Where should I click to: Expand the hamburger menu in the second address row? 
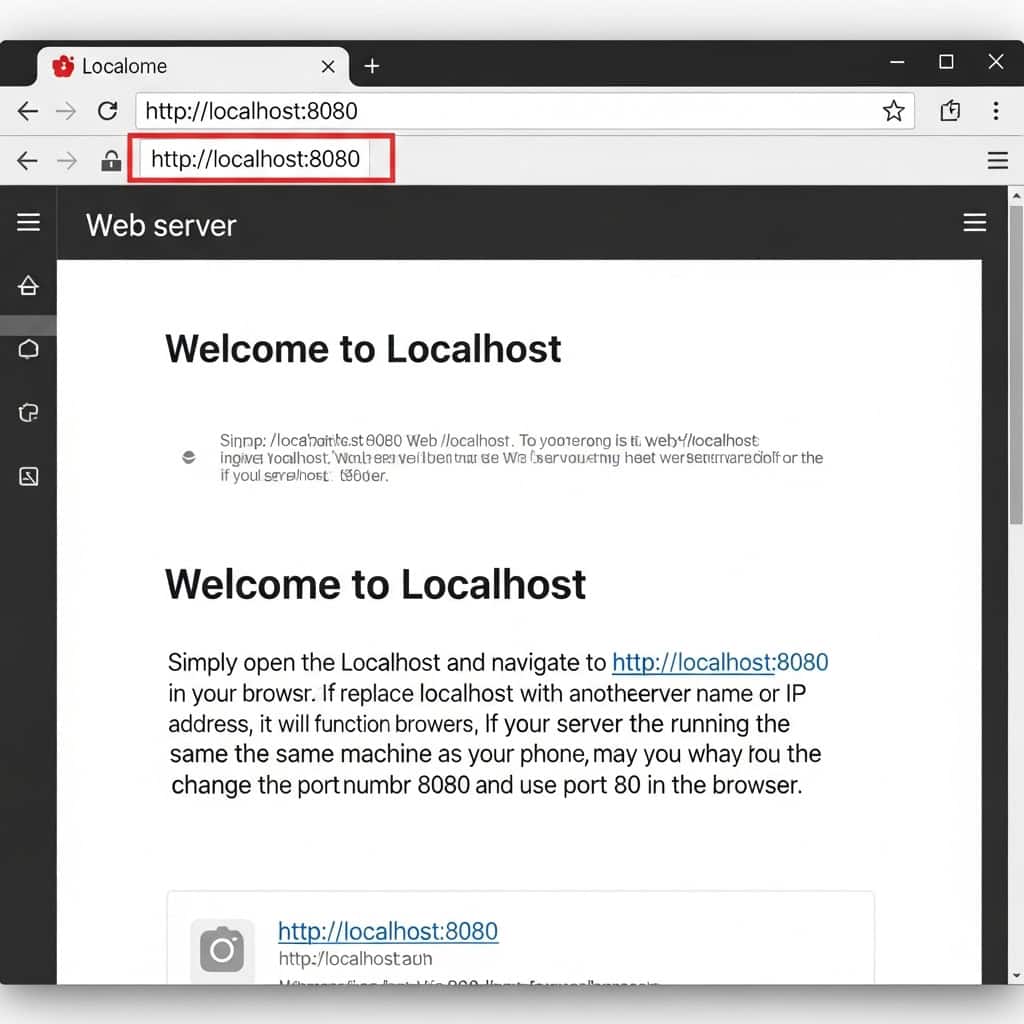click(x=997, y=160)
